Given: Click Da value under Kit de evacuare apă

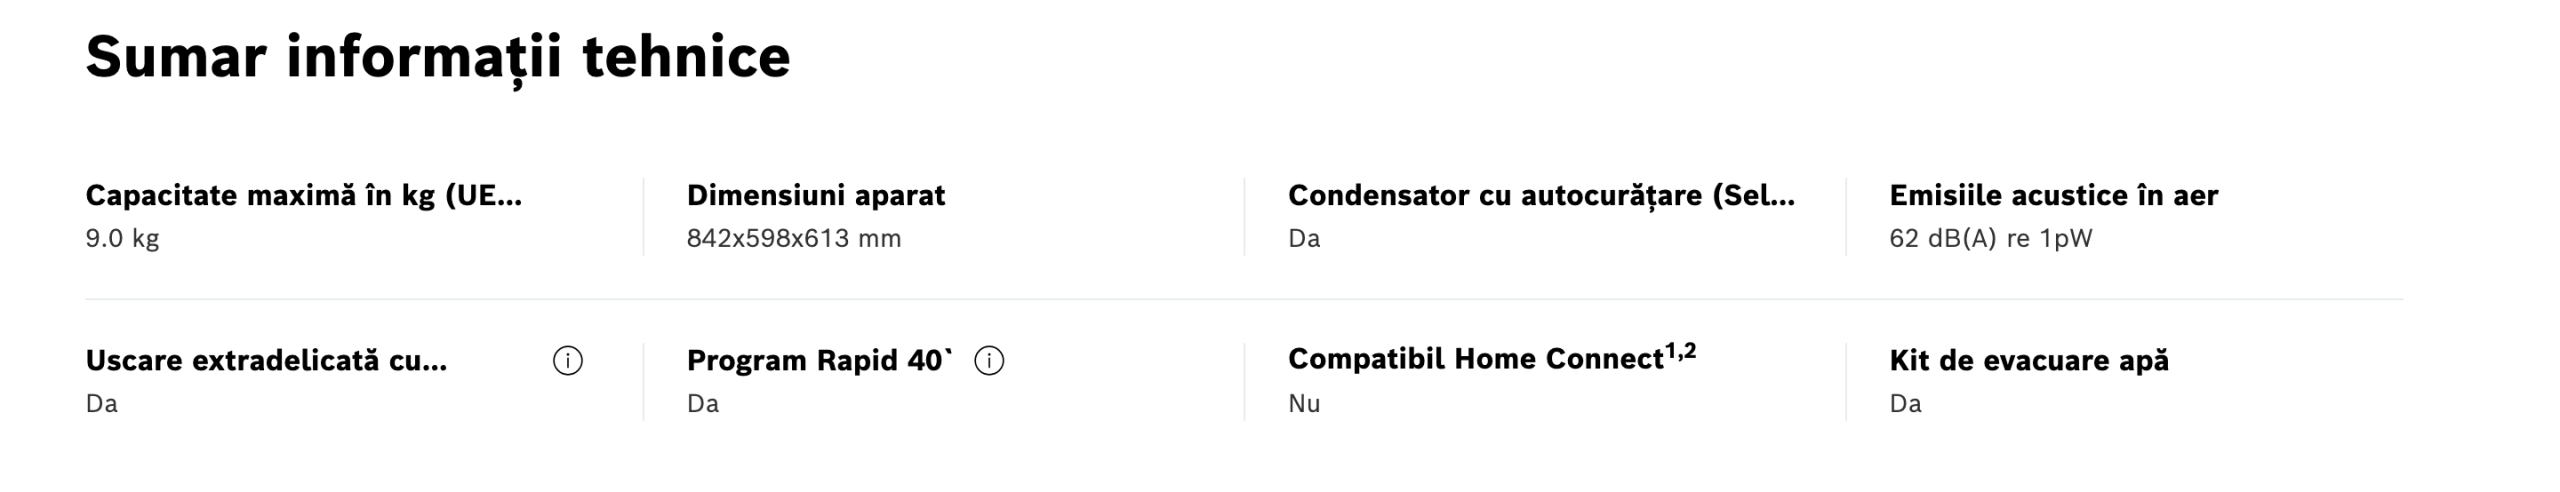Looking at the screenshot, I should (x=1904, y=404).
